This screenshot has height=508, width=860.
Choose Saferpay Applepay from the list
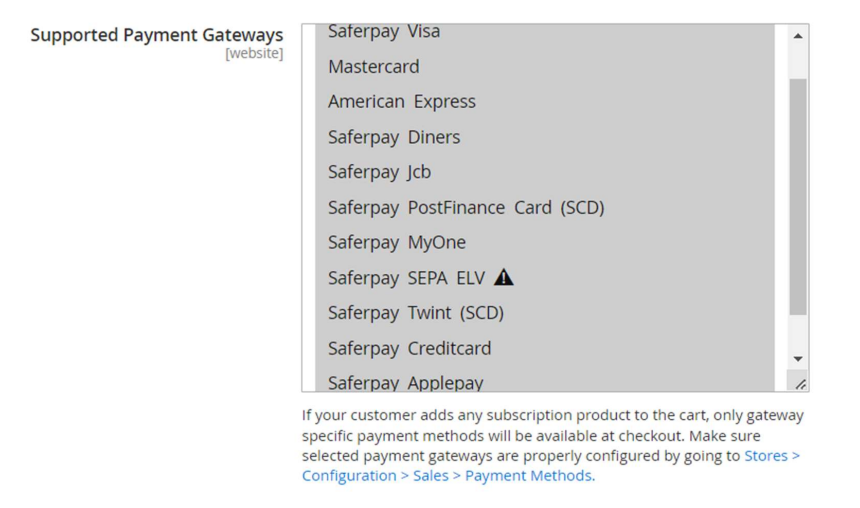405,382
